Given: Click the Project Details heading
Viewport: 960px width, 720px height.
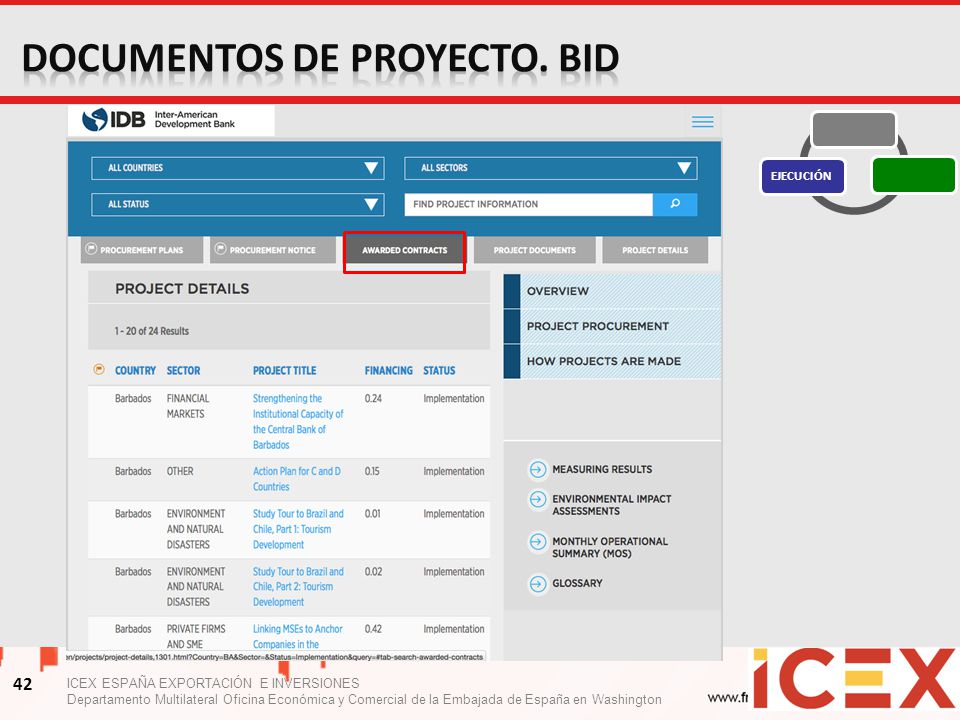Looking at the screenshot, I should coord(182,289).
